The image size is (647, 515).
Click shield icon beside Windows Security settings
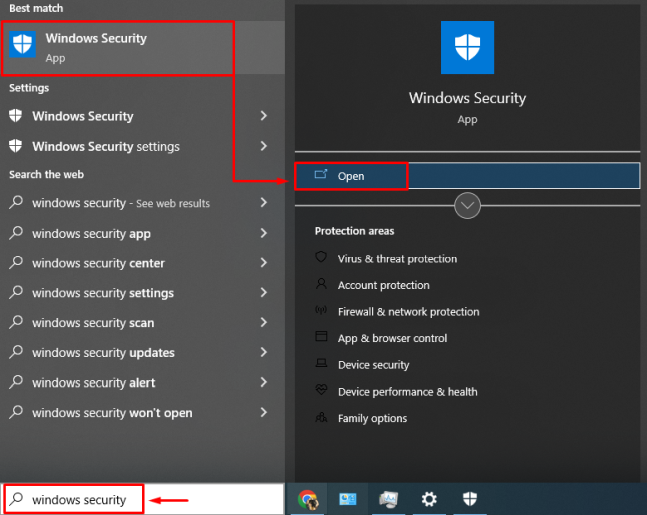click(15, 146)
